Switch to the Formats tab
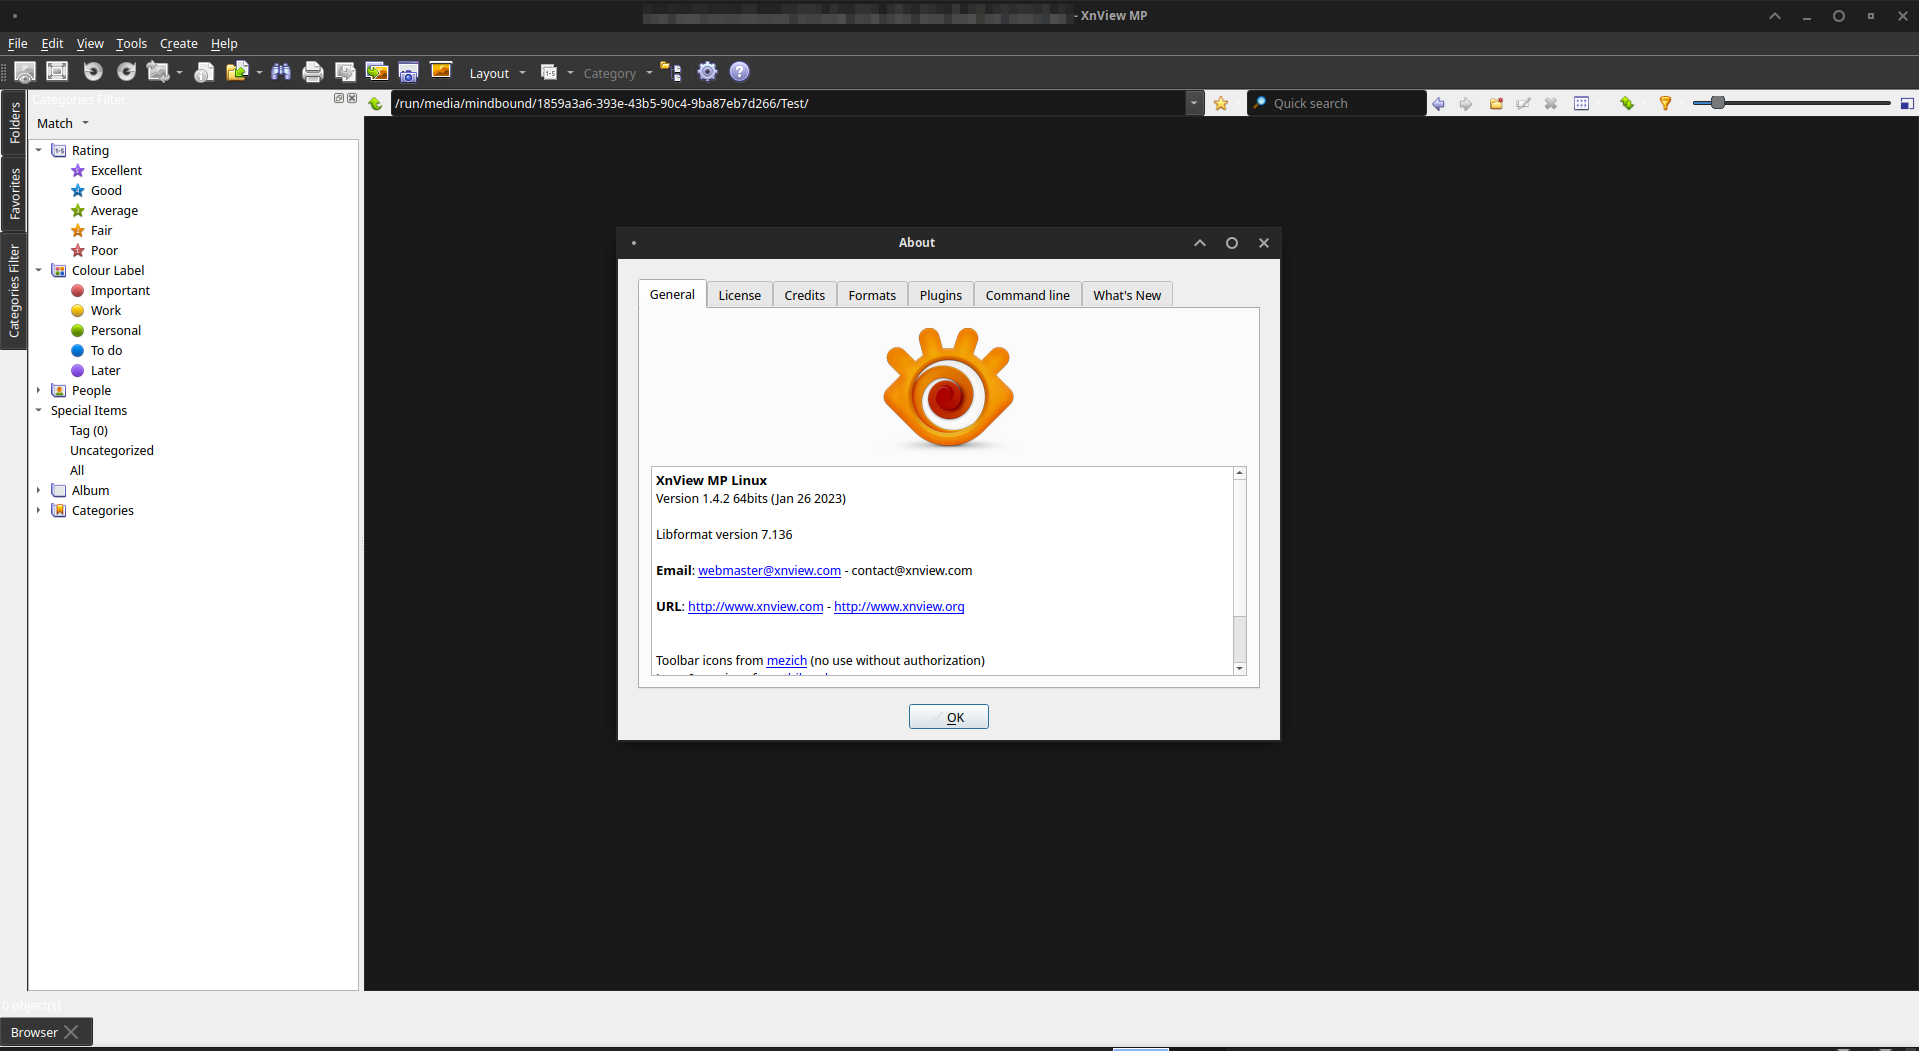The height and width of the screenshot is (1051, 1919). [x=872, y=295]
